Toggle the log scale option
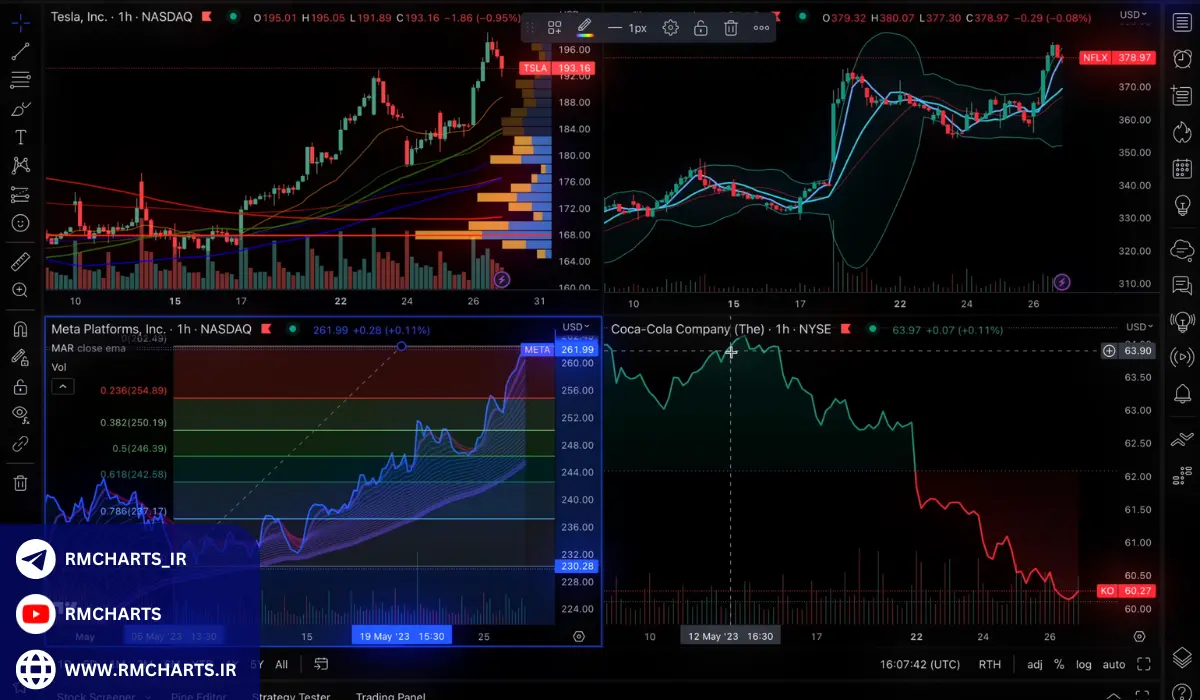1200x700 pixels. pos(1084,664)
